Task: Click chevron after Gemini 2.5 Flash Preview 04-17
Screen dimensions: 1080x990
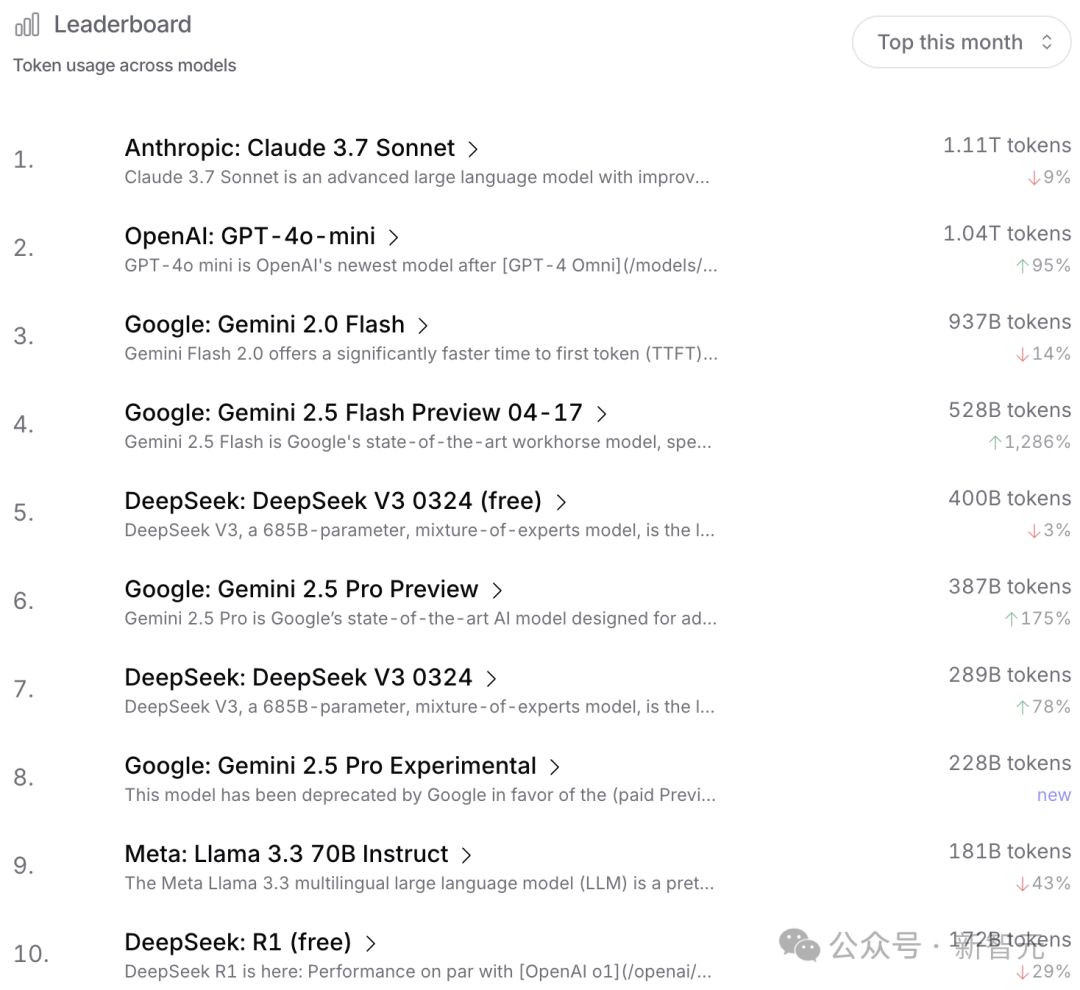Action: click(x=601, y=413)
